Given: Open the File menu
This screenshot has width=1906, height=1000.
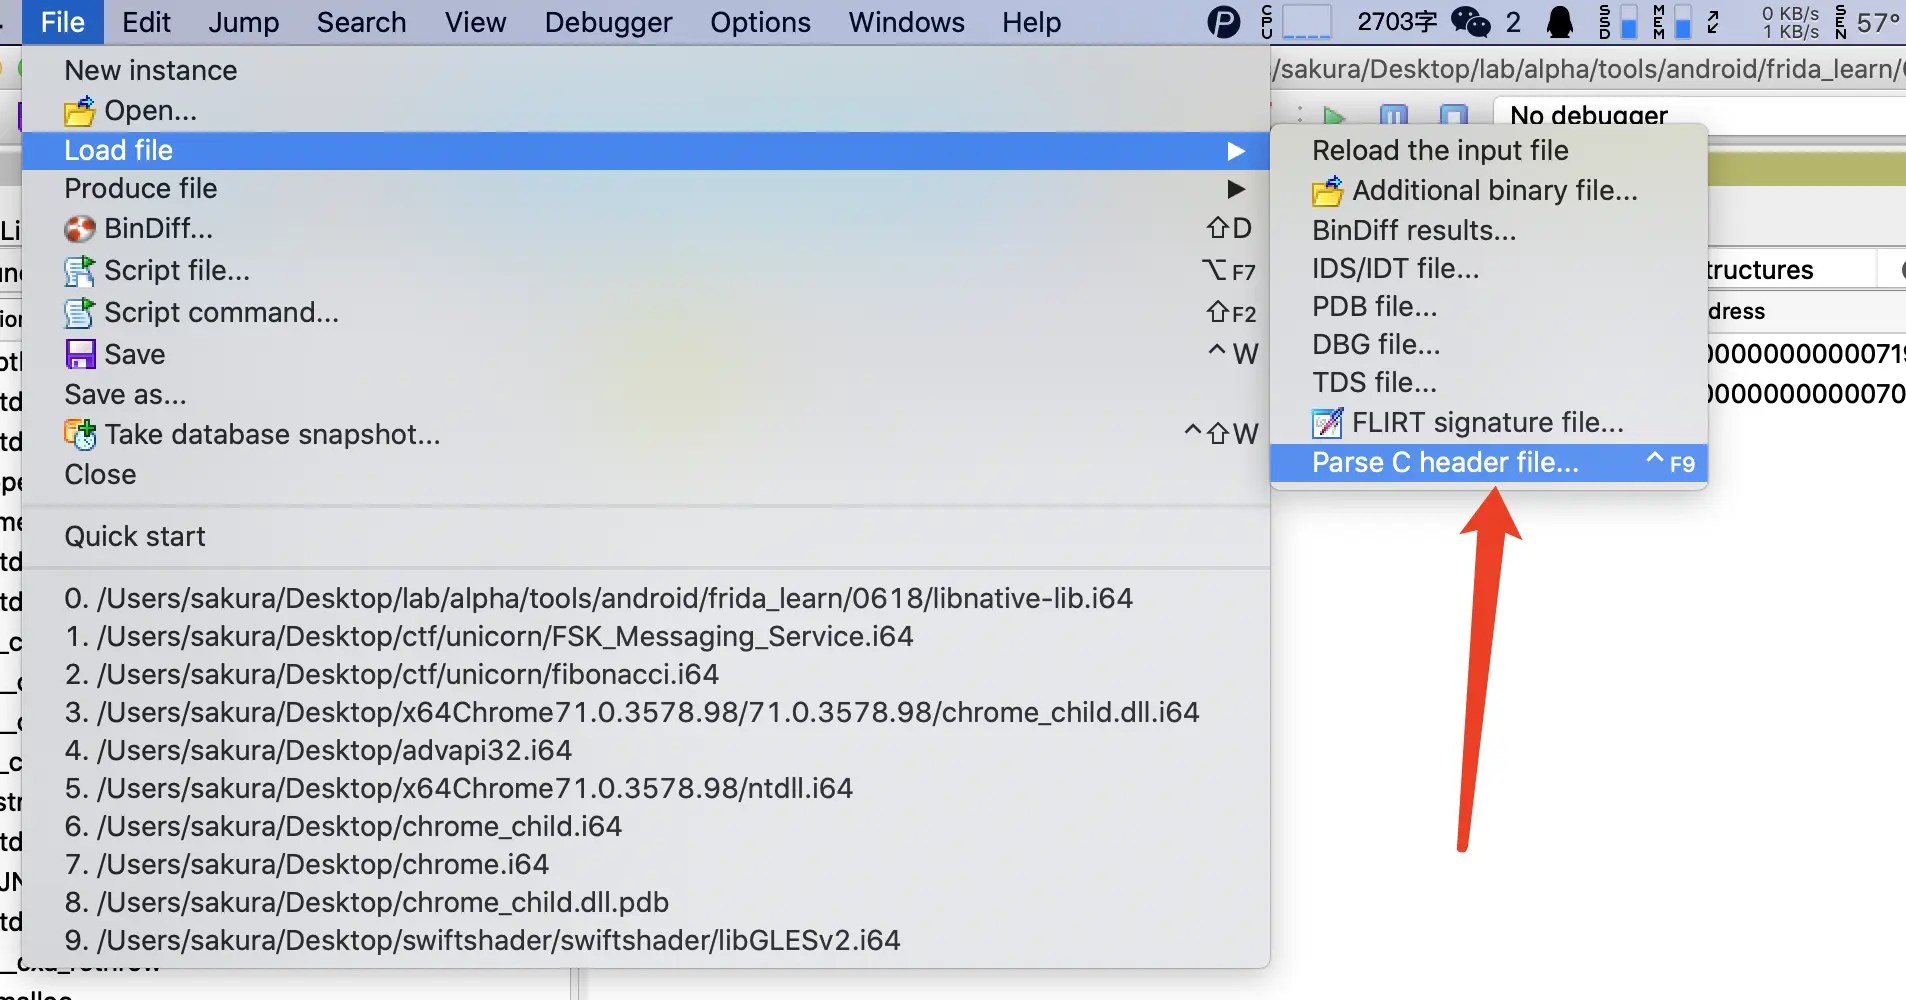Looking at the screenshot, I should tap(63, 22).
